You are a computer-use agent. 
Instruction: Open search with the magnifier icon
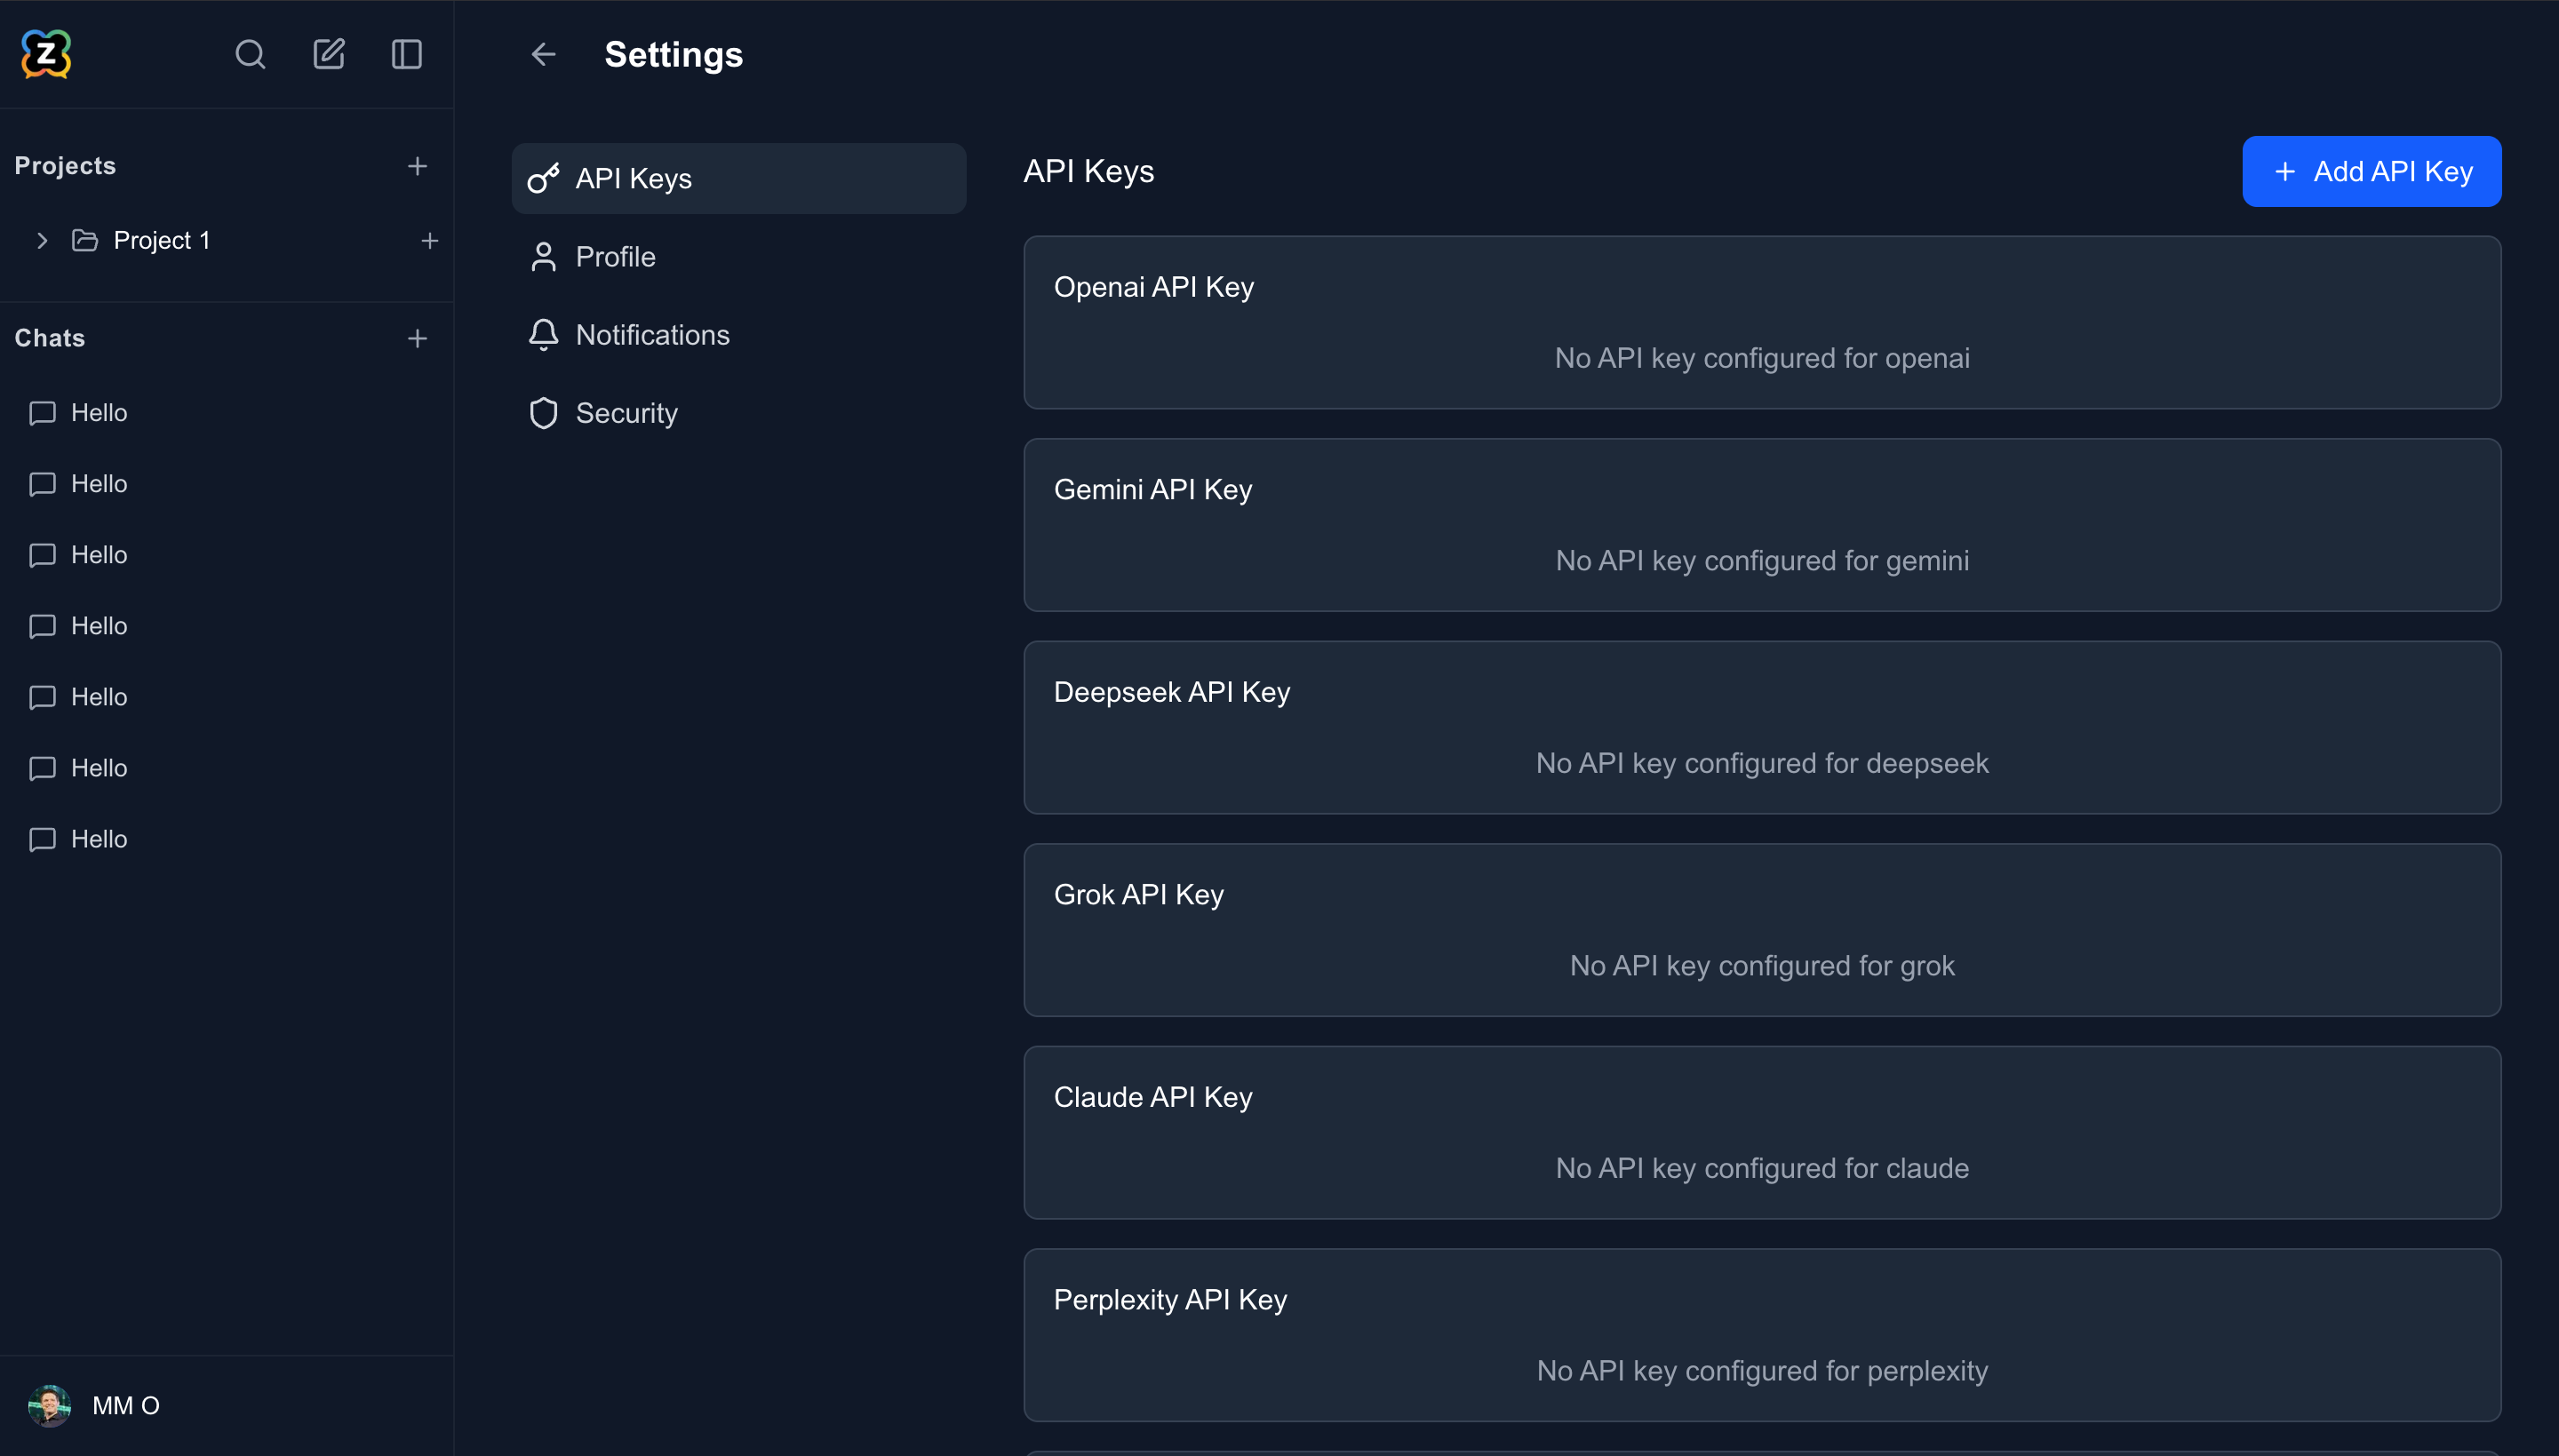click(250, 54)
